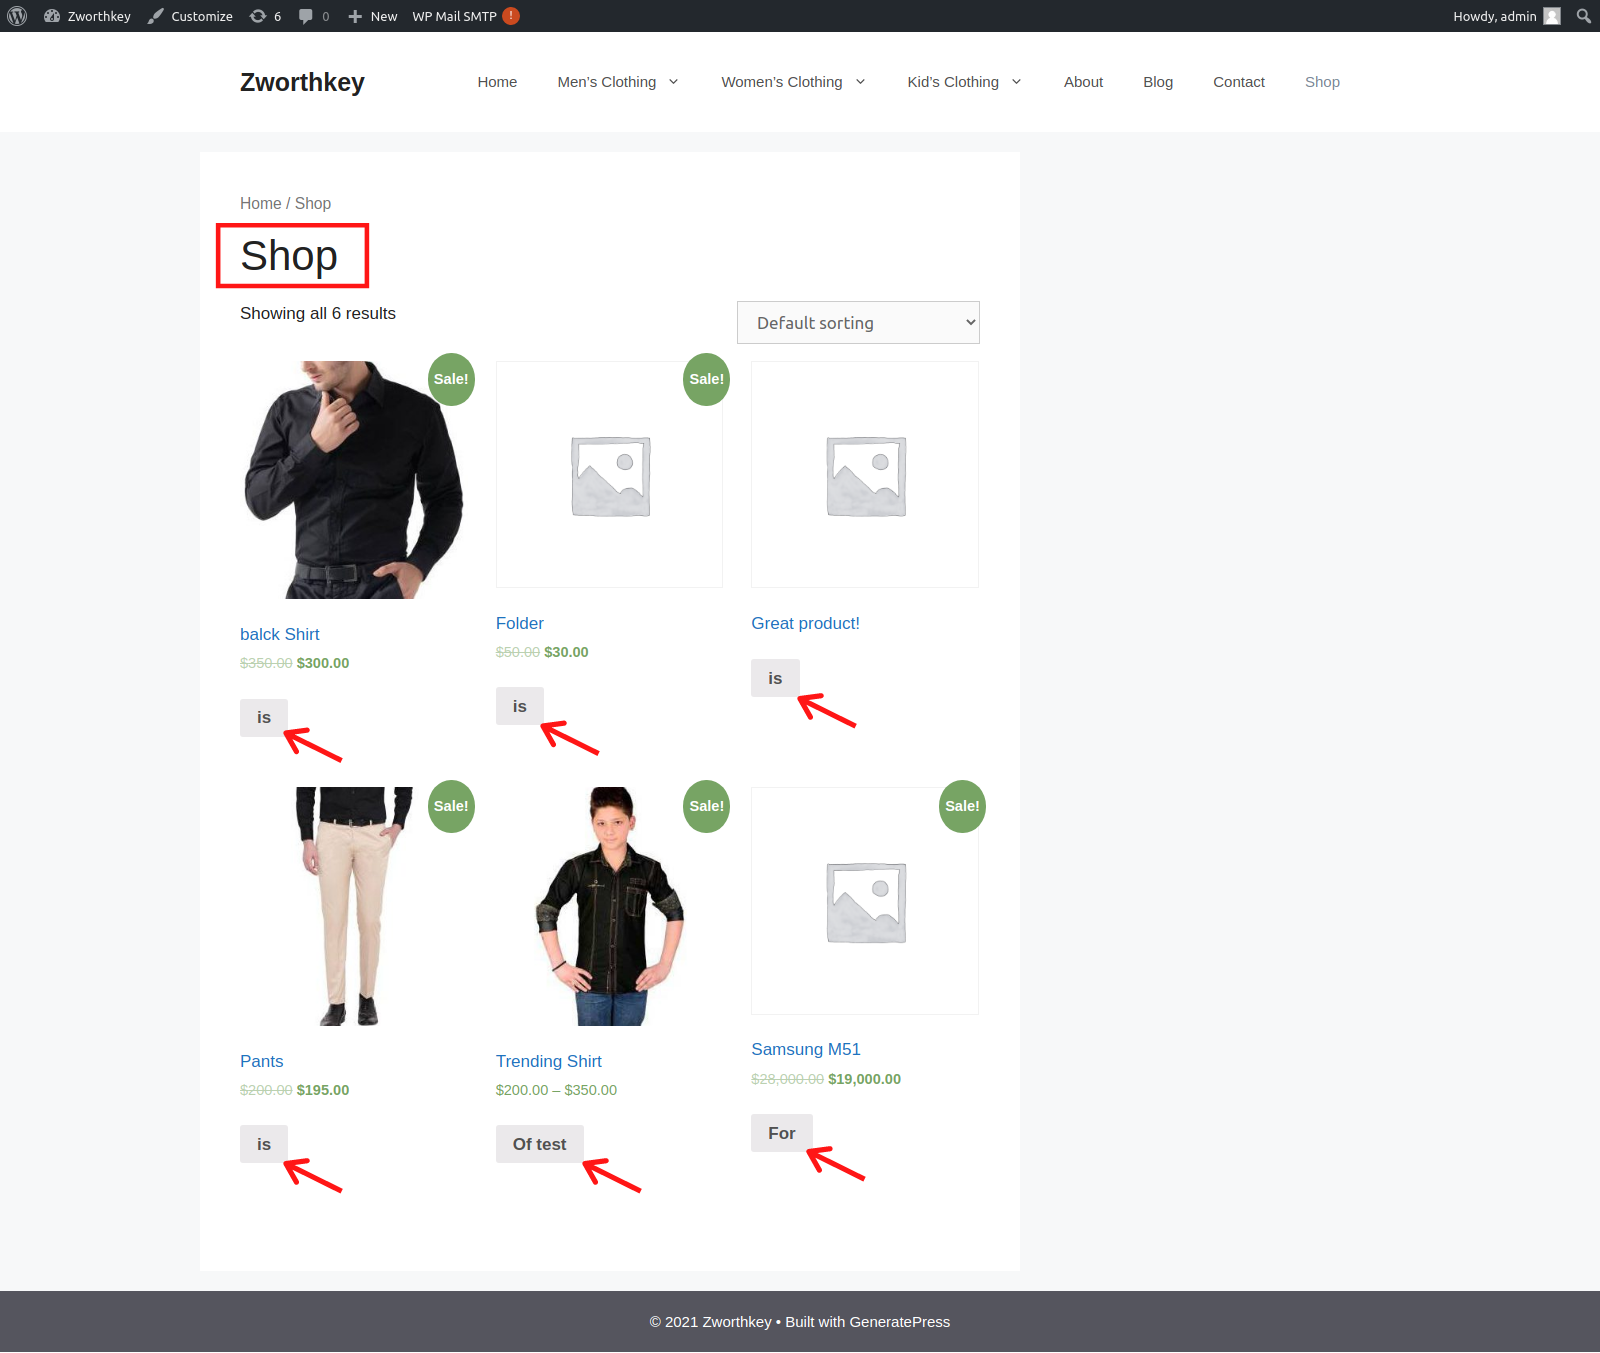This screenshot has height=1353, width=1600.
Task: Click the updates icon showing 6
Action: point(265,16)
